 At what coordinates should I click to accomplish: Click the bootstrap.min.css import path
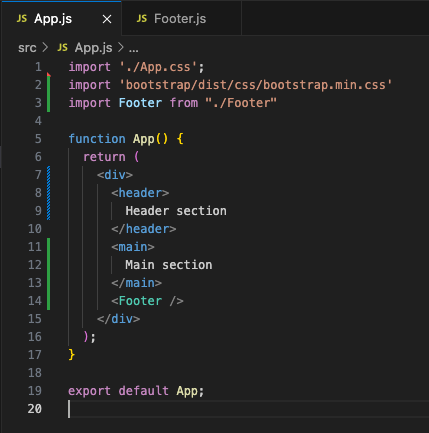click(255, 85)
